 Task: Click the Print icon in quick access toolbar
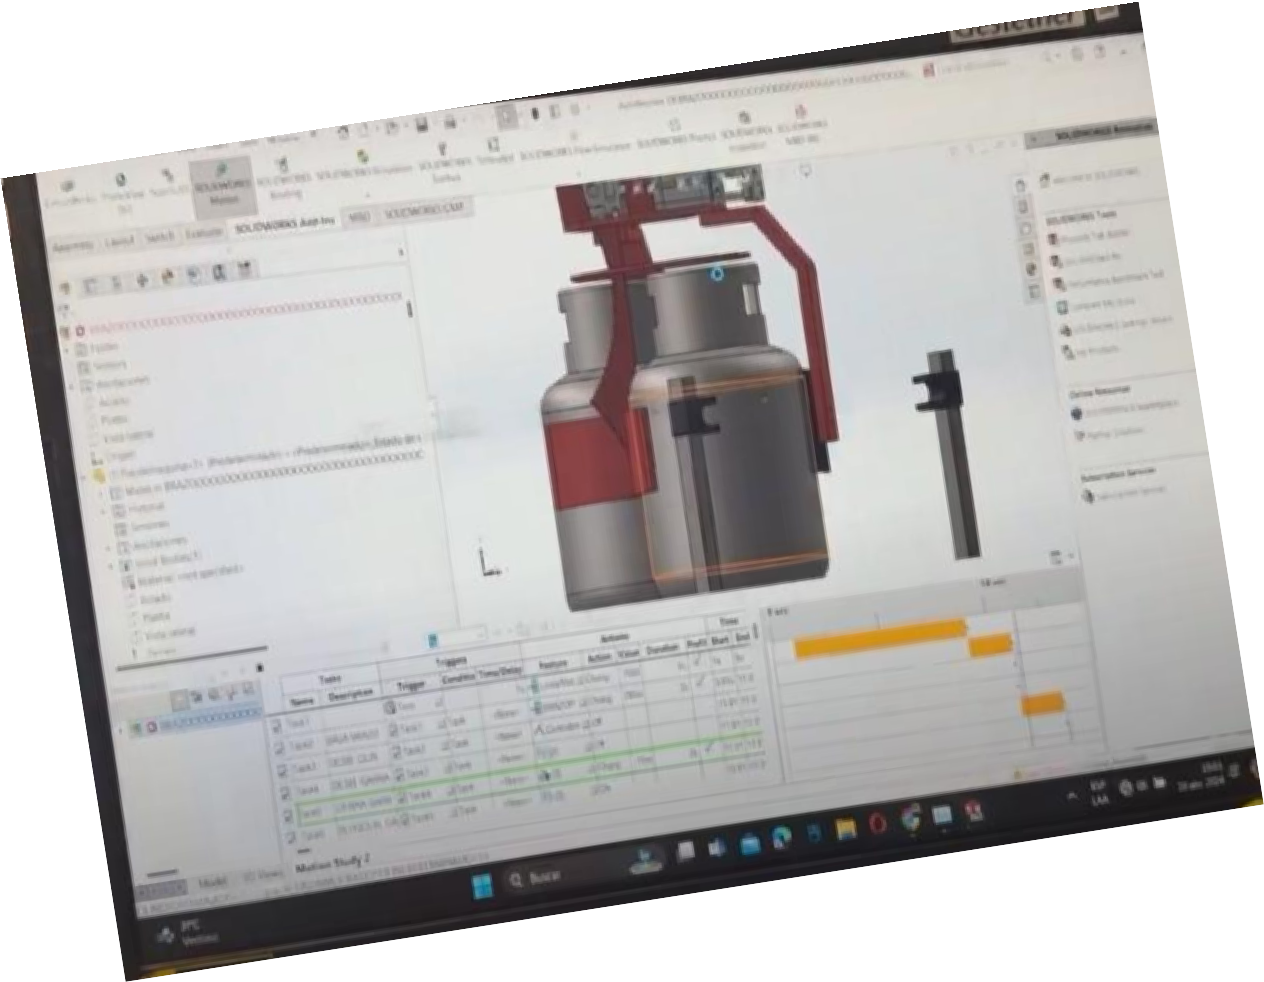(x=450, y=121)
